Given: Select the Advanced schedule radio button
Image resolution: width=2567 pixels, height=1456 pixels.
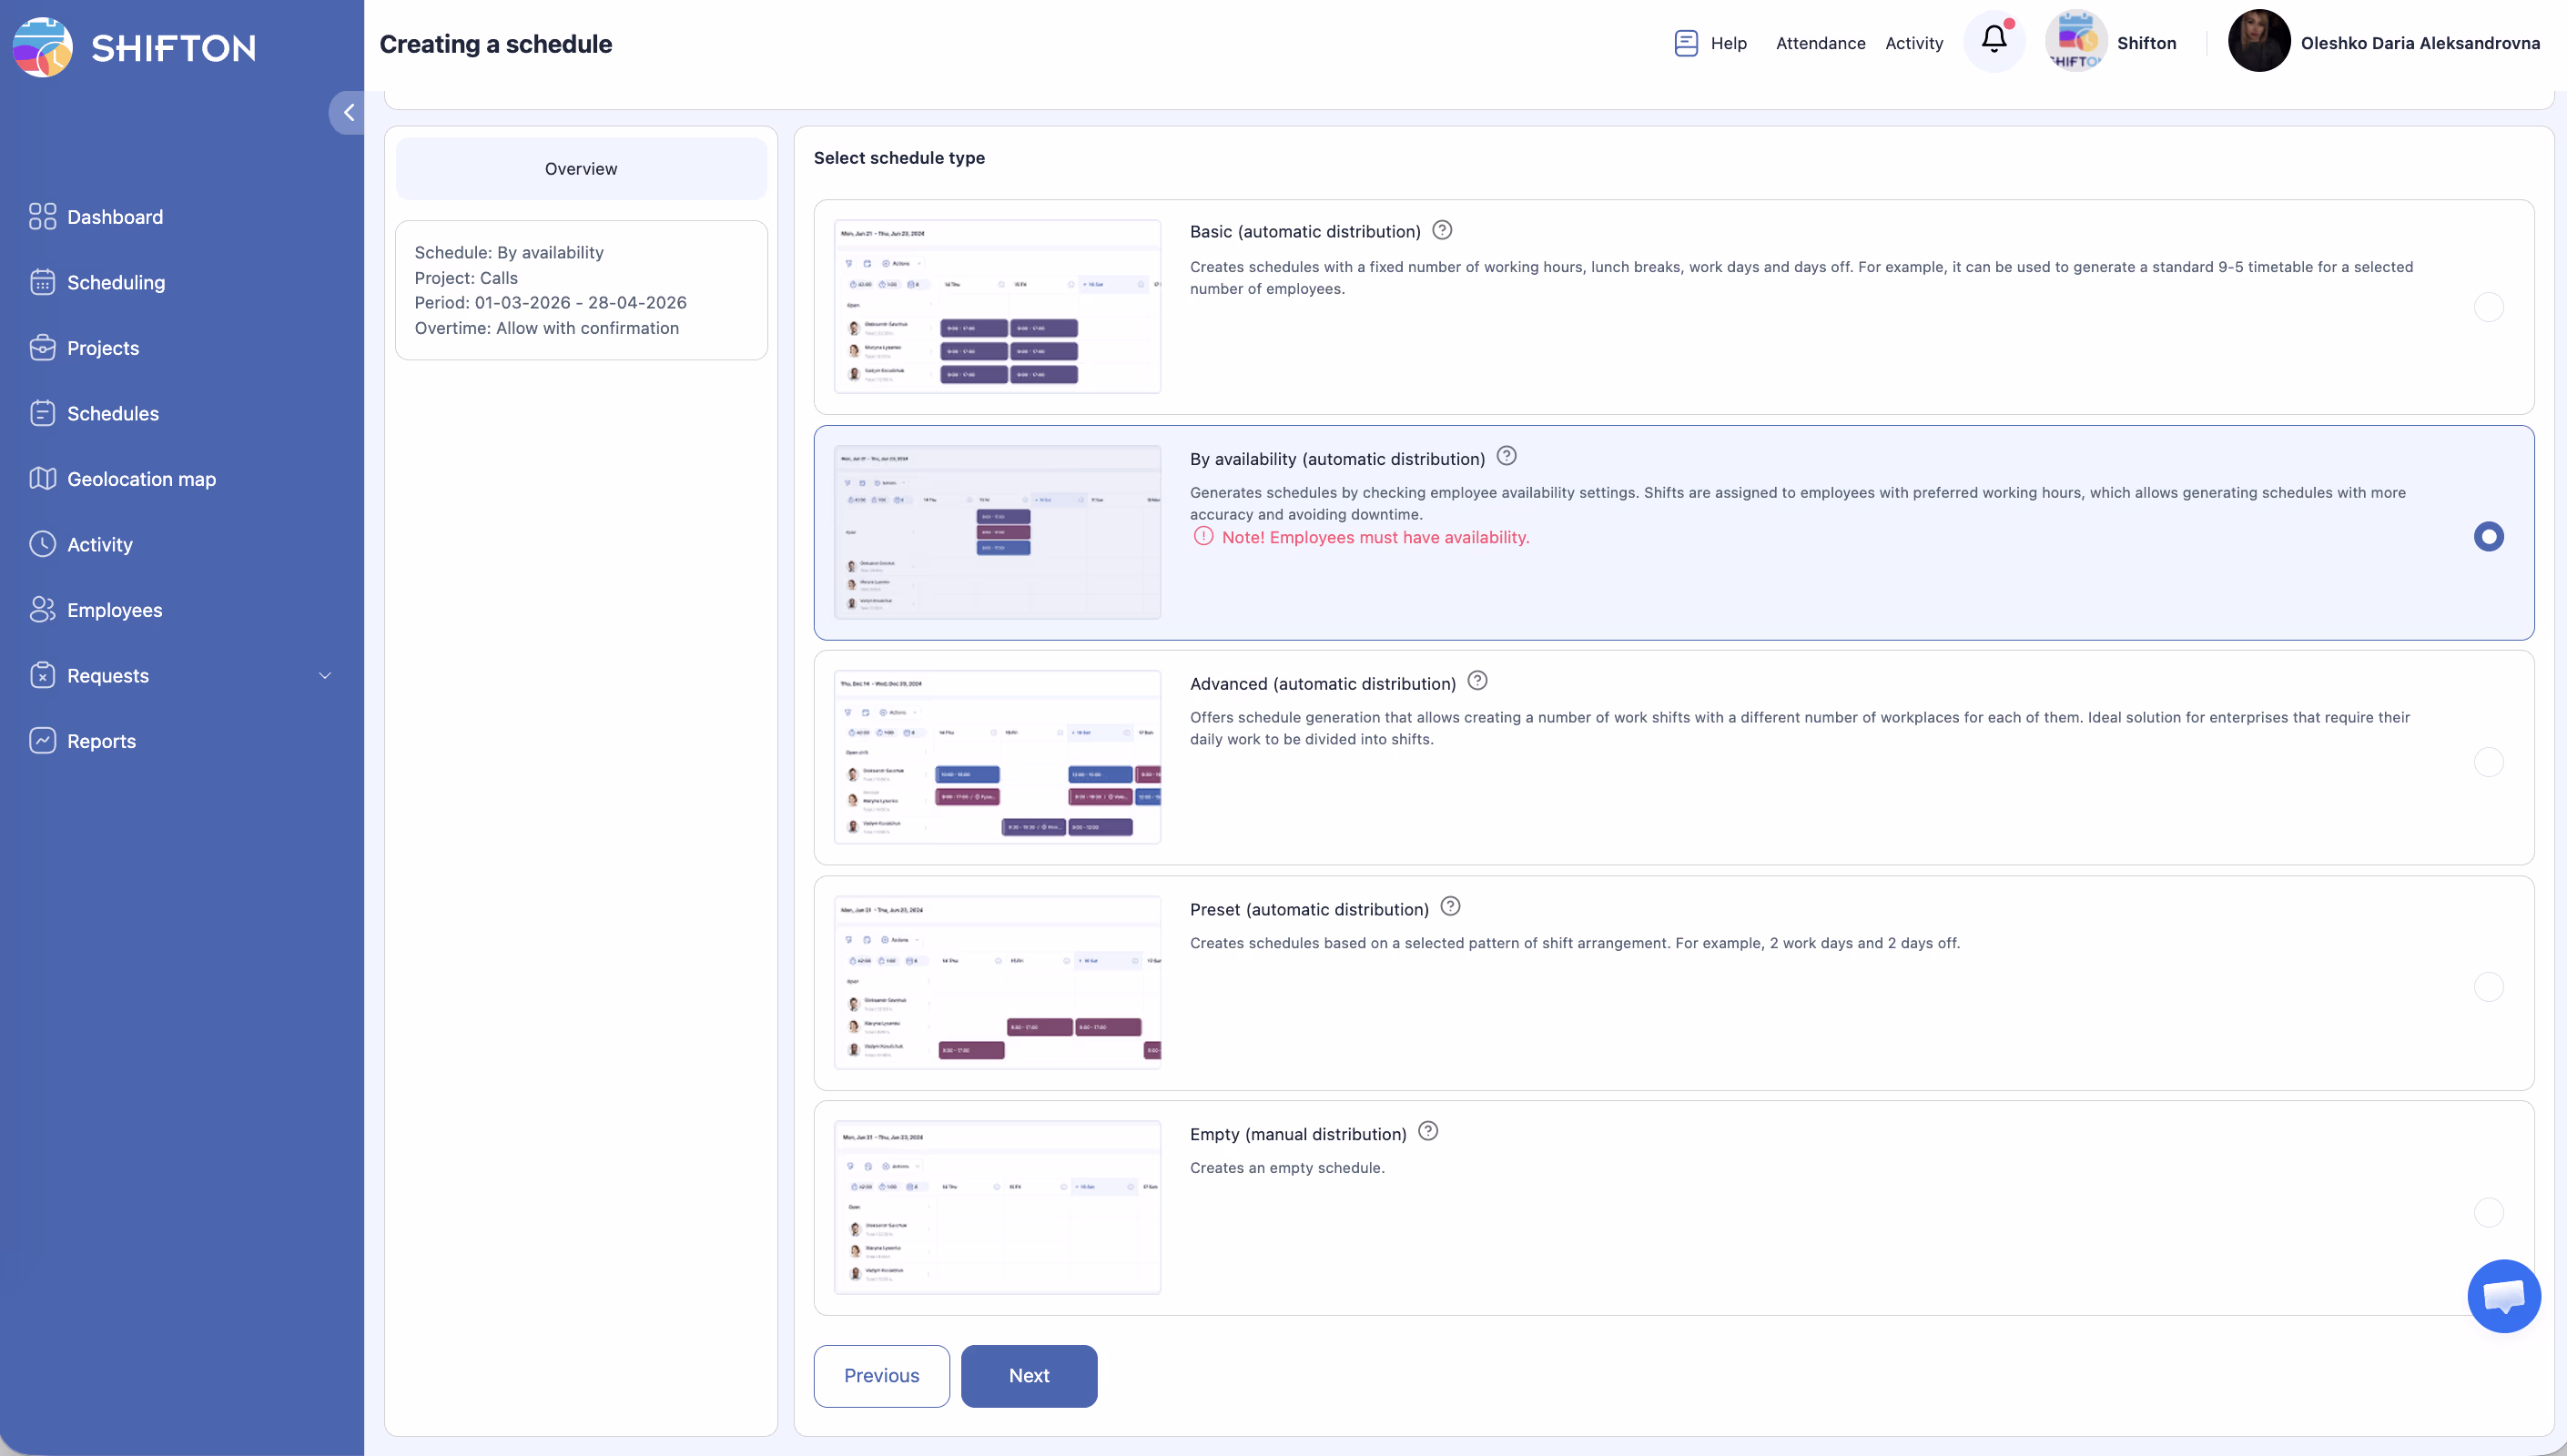Looking at the screenshot, I should click(x=2488, y=762).
